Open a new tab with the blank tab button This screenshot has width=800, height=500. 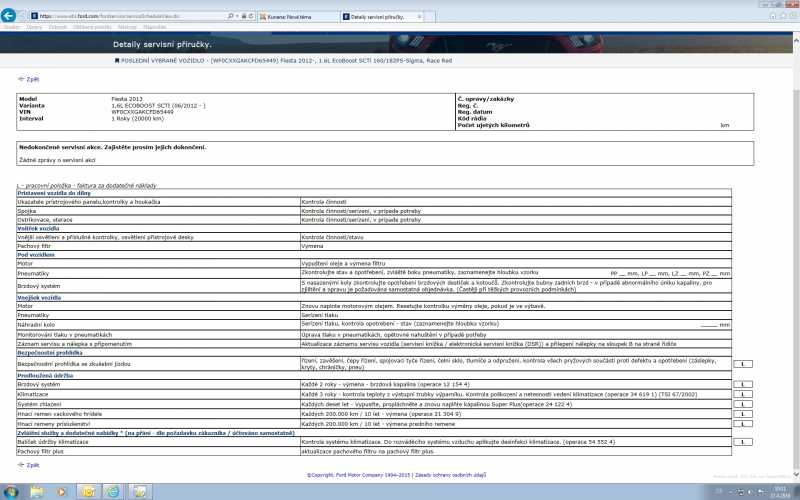pos(430,17)
